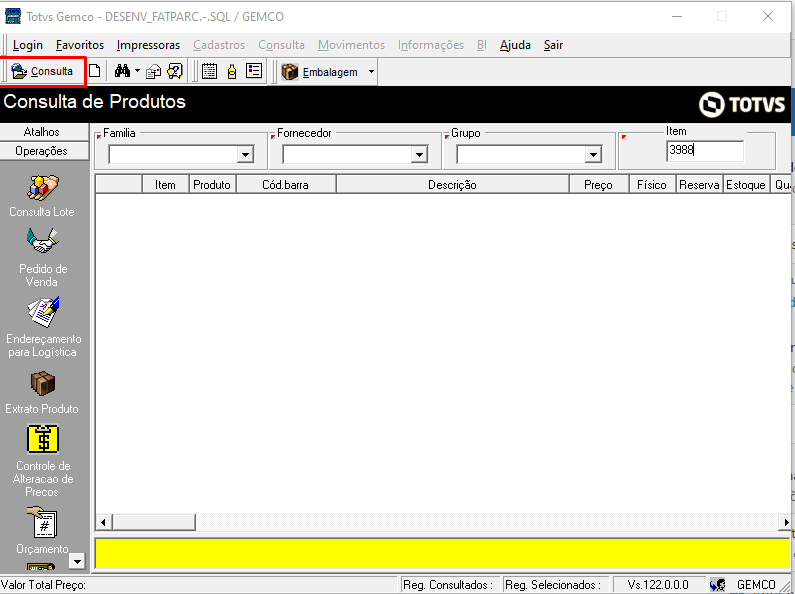The height and width of the screenshot is (594, 795).
Task: Click the horizontal scrollbar right arrow
Action: point(786,522)
